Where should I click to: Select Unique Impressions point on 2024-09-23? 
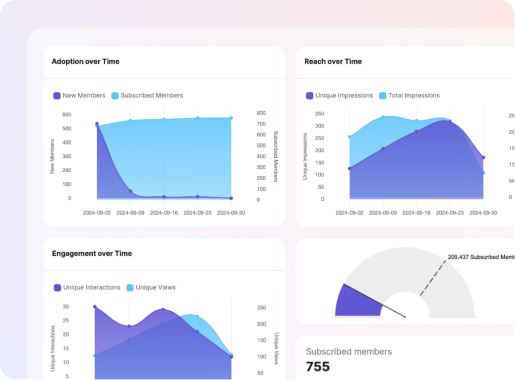click(450, 122)
